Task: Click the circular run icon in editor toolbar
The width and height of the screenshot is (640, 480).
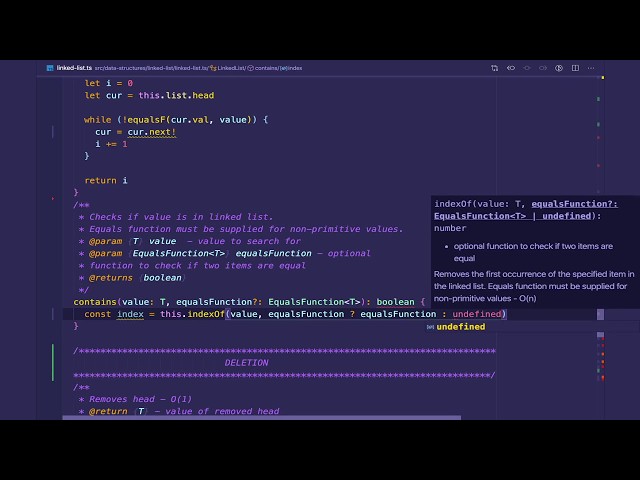Action: pos(559,68)
